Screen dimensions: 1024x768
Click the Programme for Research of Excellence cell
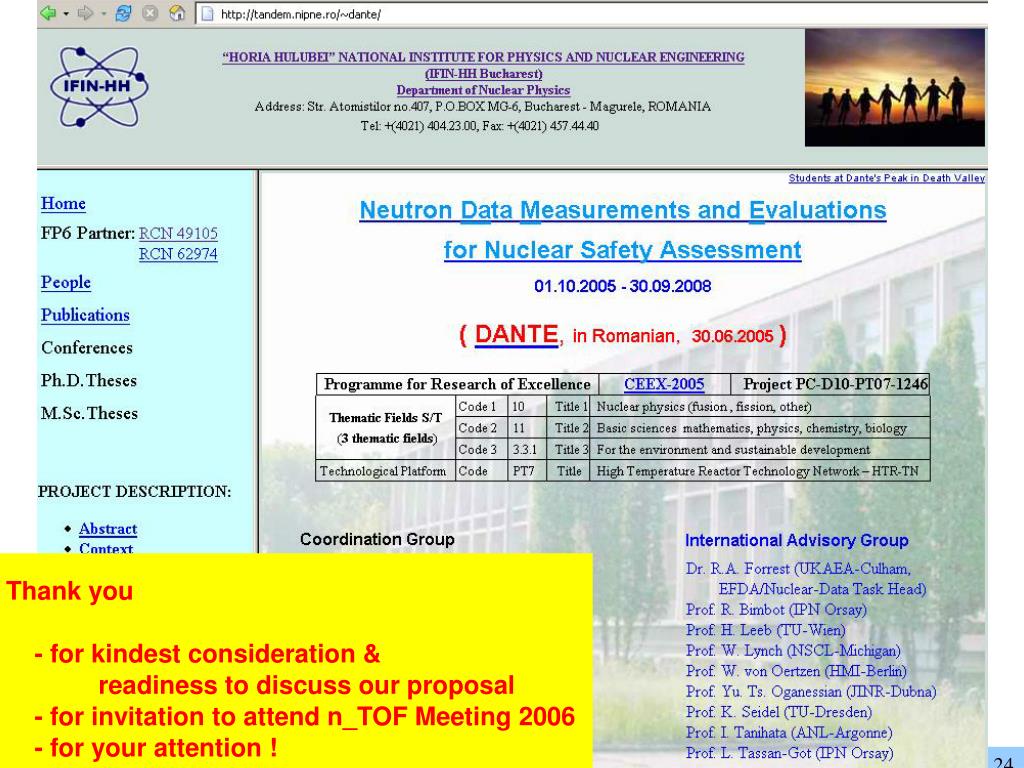pos(457,384)
